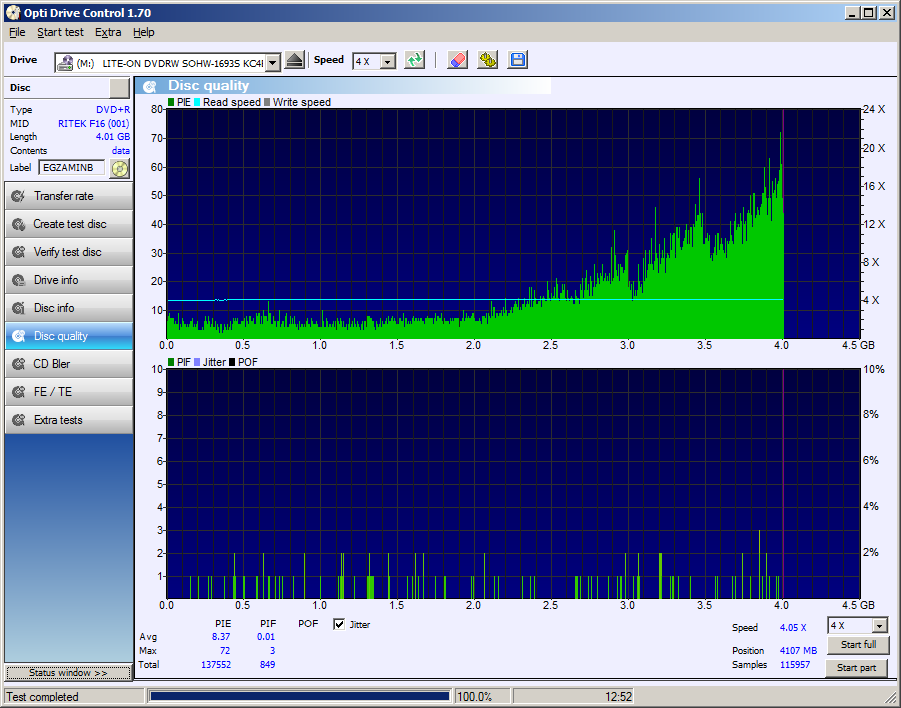Click the position value 4107 MB
Screen dimensions: 901x708
click(798, 651)
